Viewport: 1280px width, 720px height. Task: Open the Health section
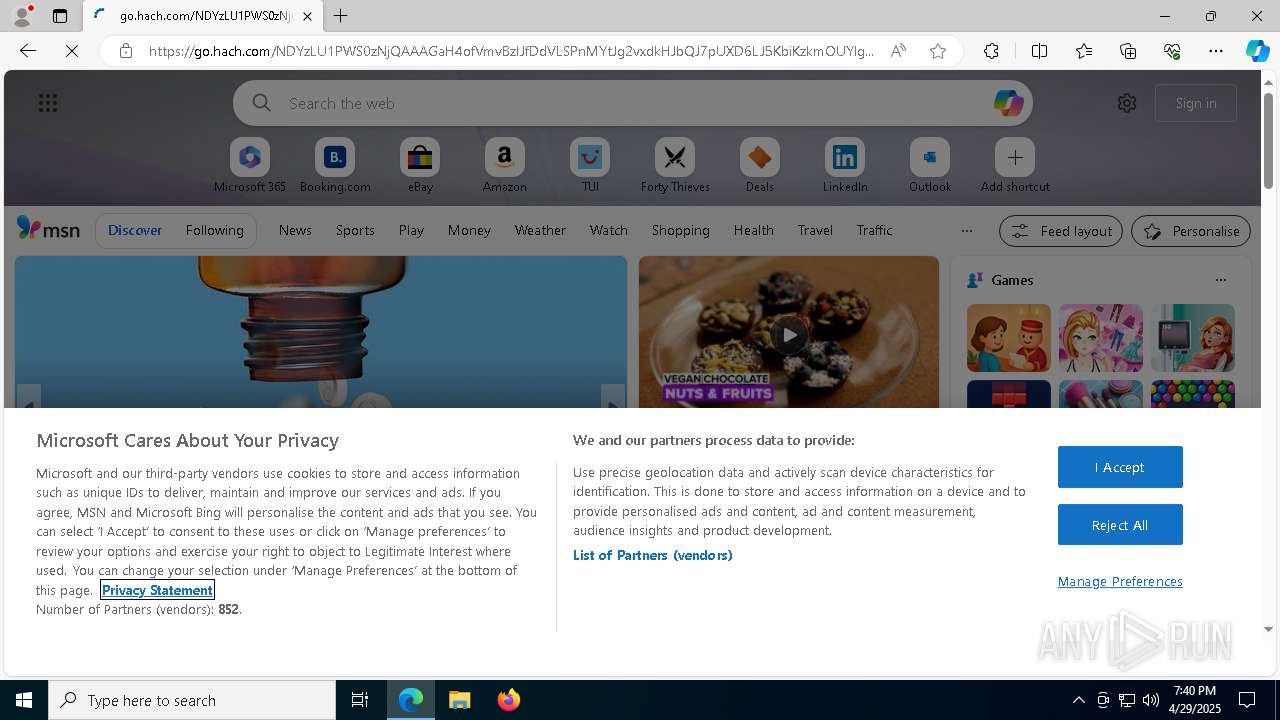[x=754, y=230]
